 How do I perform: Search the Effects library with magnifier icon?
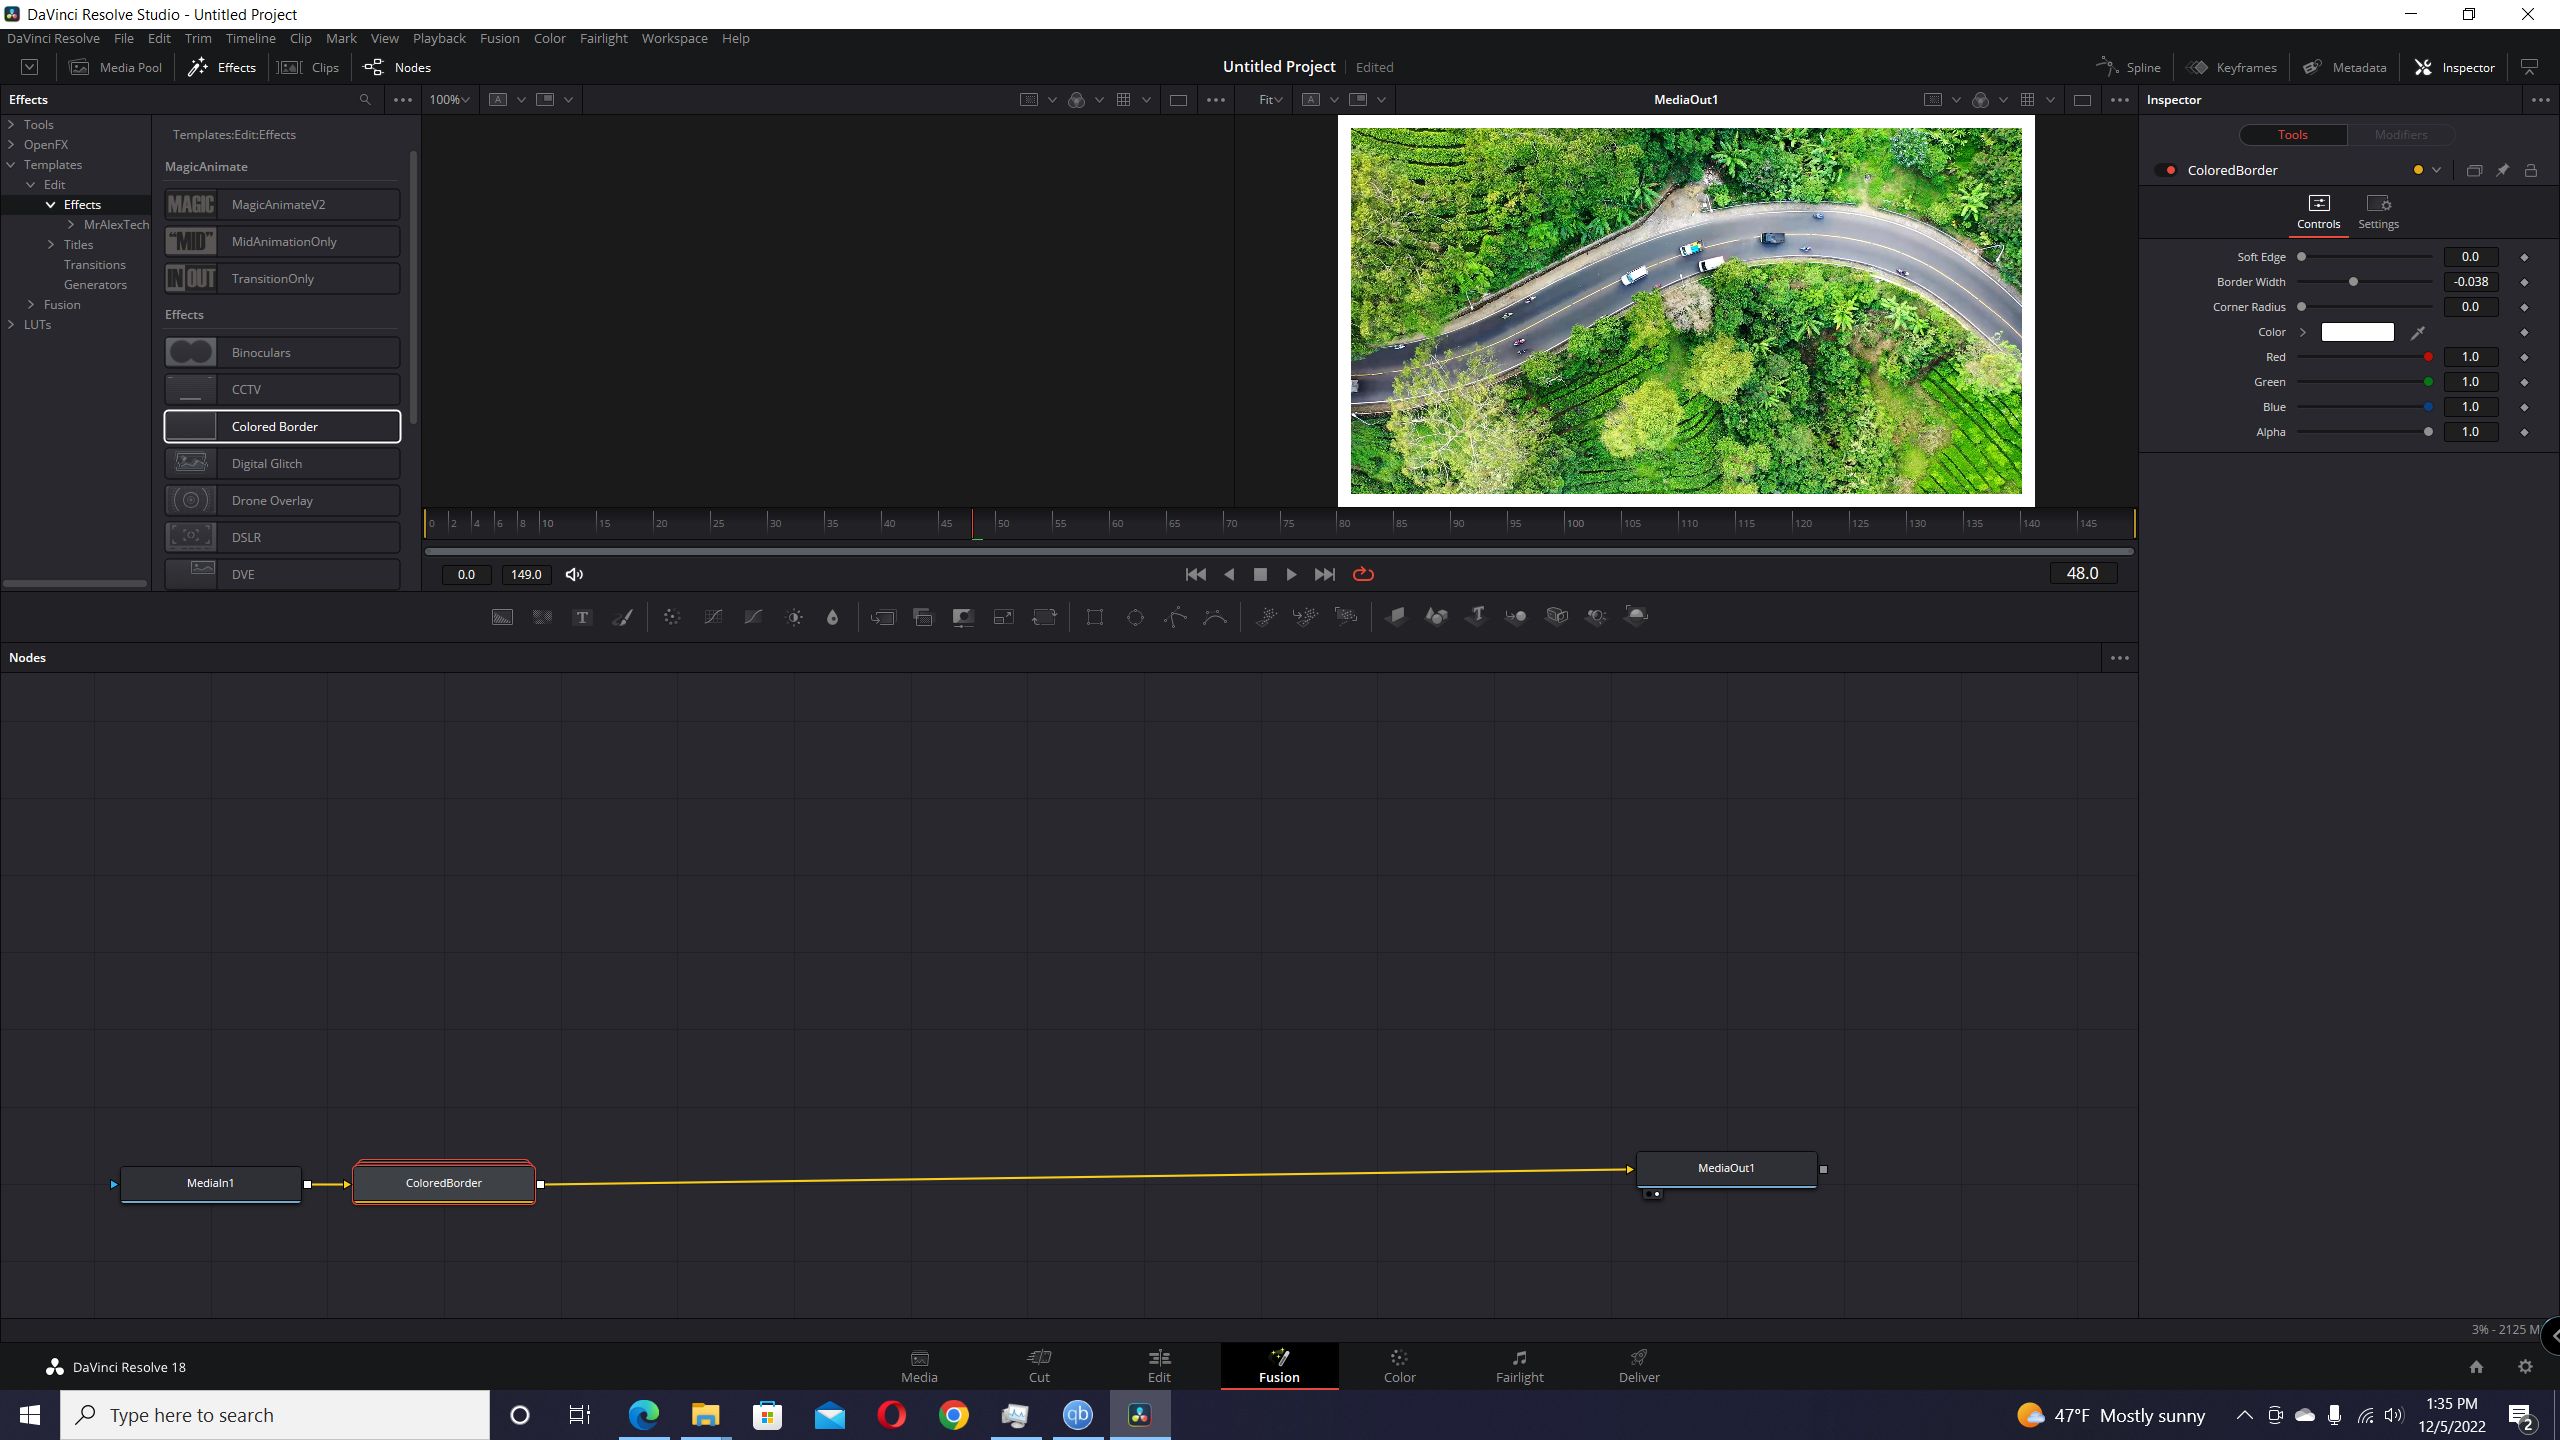click(365, 100)
